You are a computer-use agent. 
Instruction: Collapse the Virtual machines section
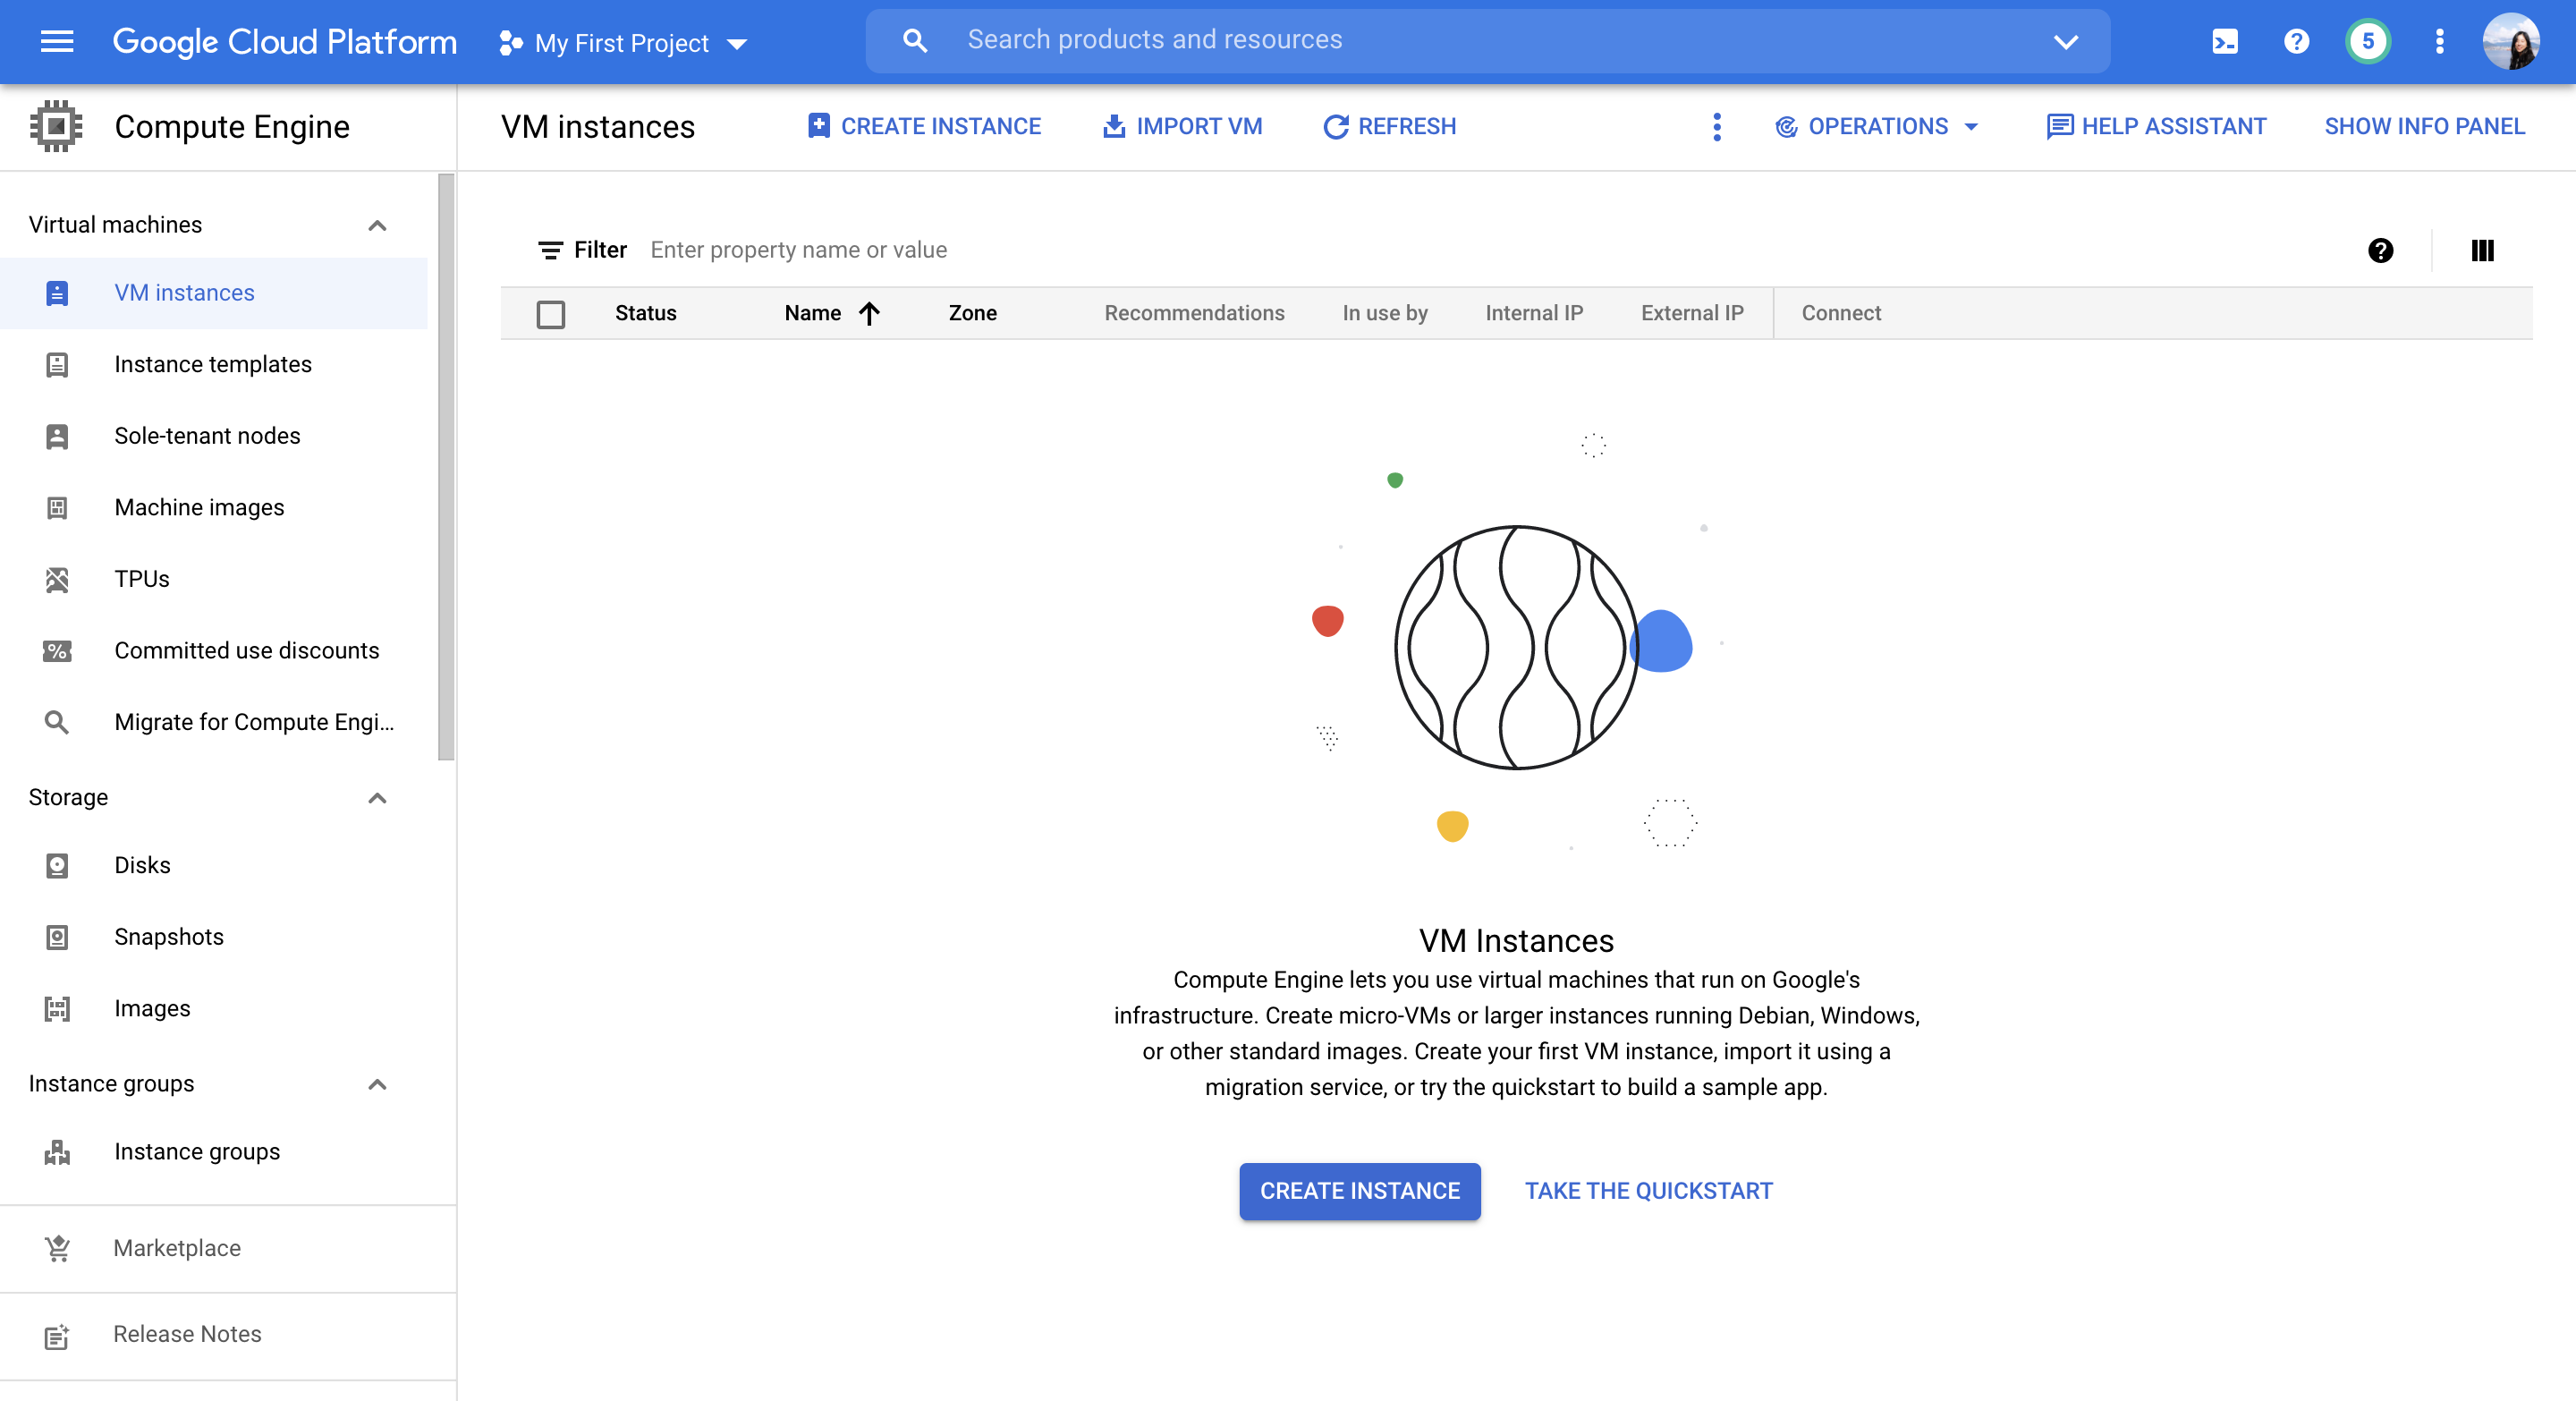[x=377, y=226]
